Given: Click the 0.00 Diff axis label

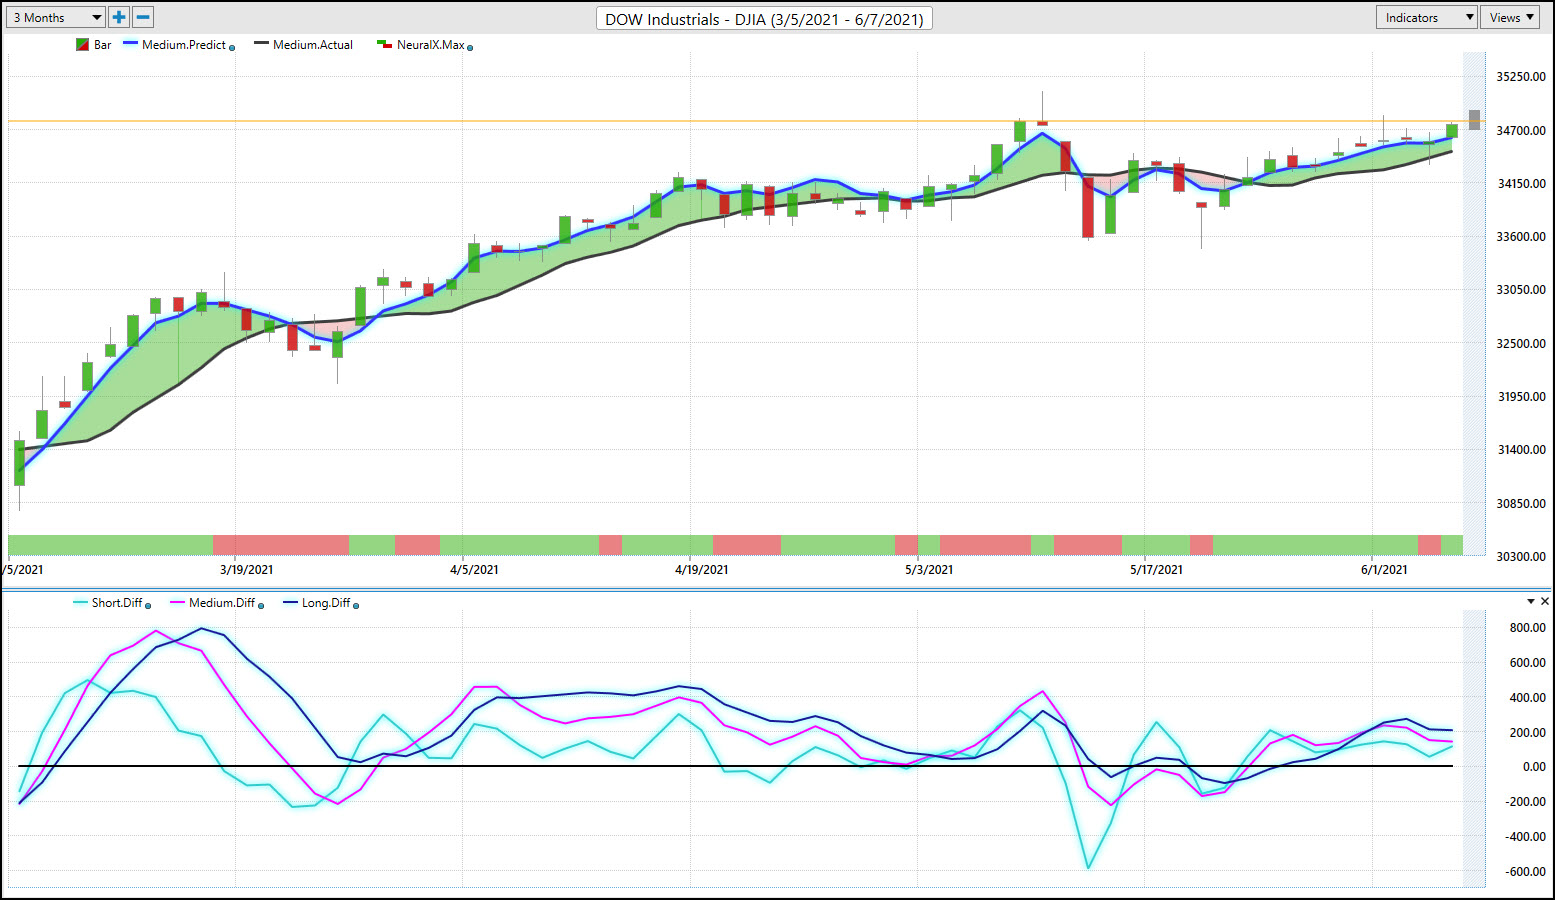Looking at the screenshot, I should click(x=1534, y=767).
